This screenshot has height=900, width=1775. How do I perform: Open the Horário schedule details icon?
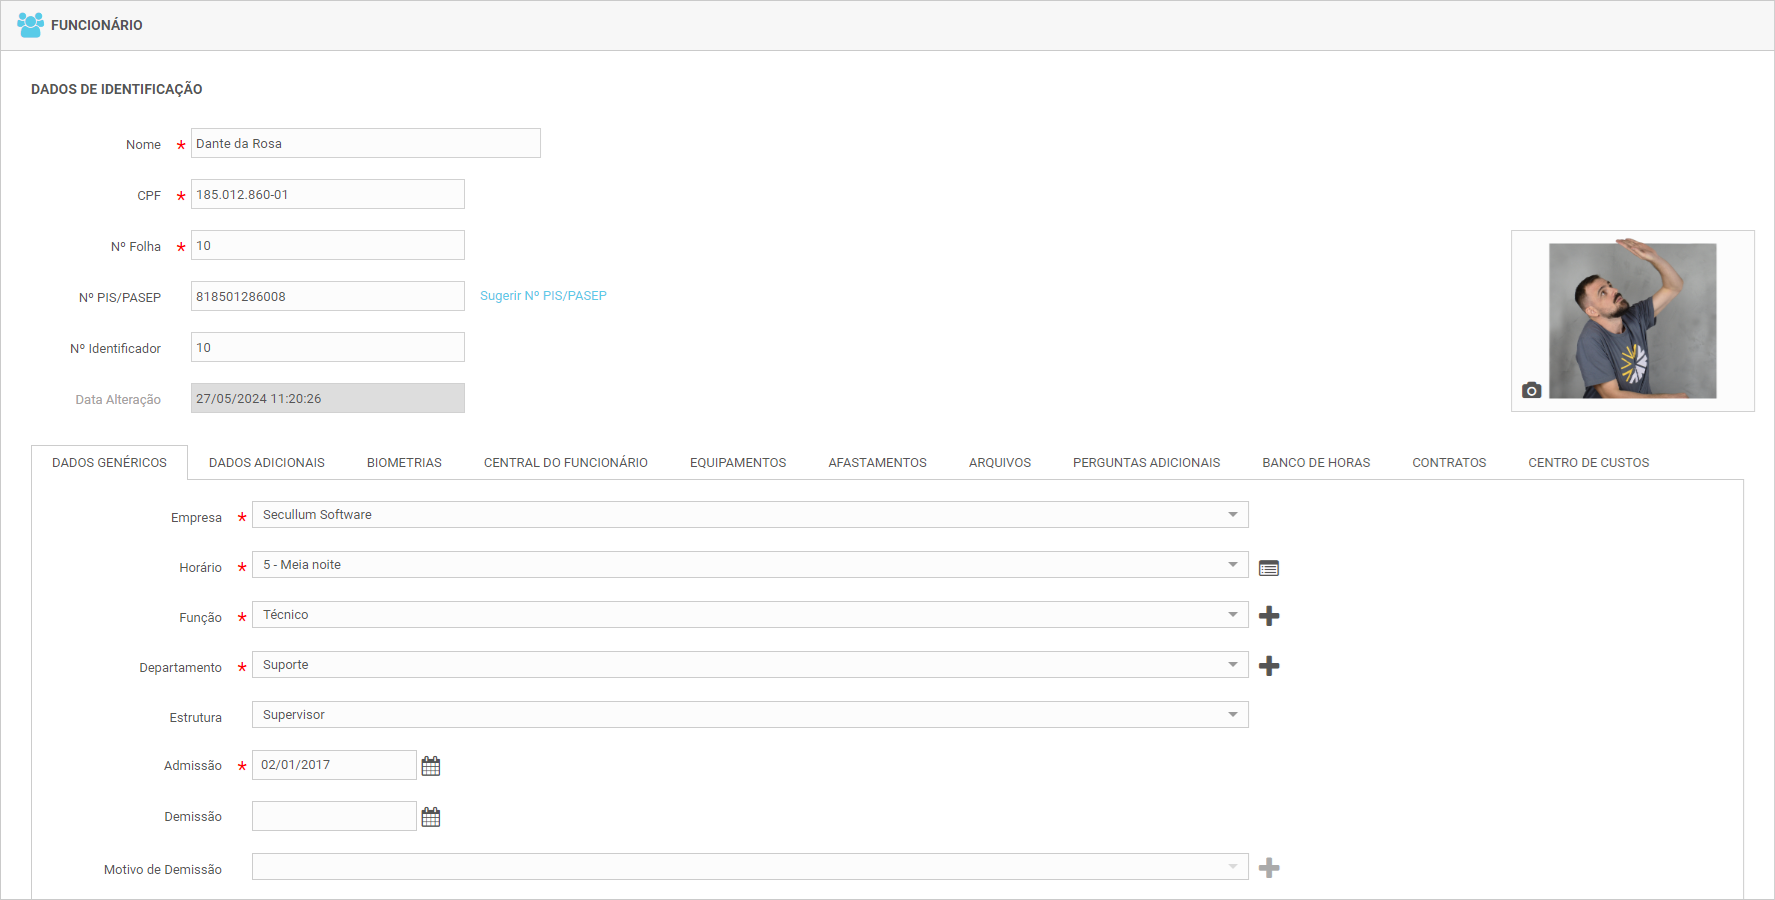1269,568
